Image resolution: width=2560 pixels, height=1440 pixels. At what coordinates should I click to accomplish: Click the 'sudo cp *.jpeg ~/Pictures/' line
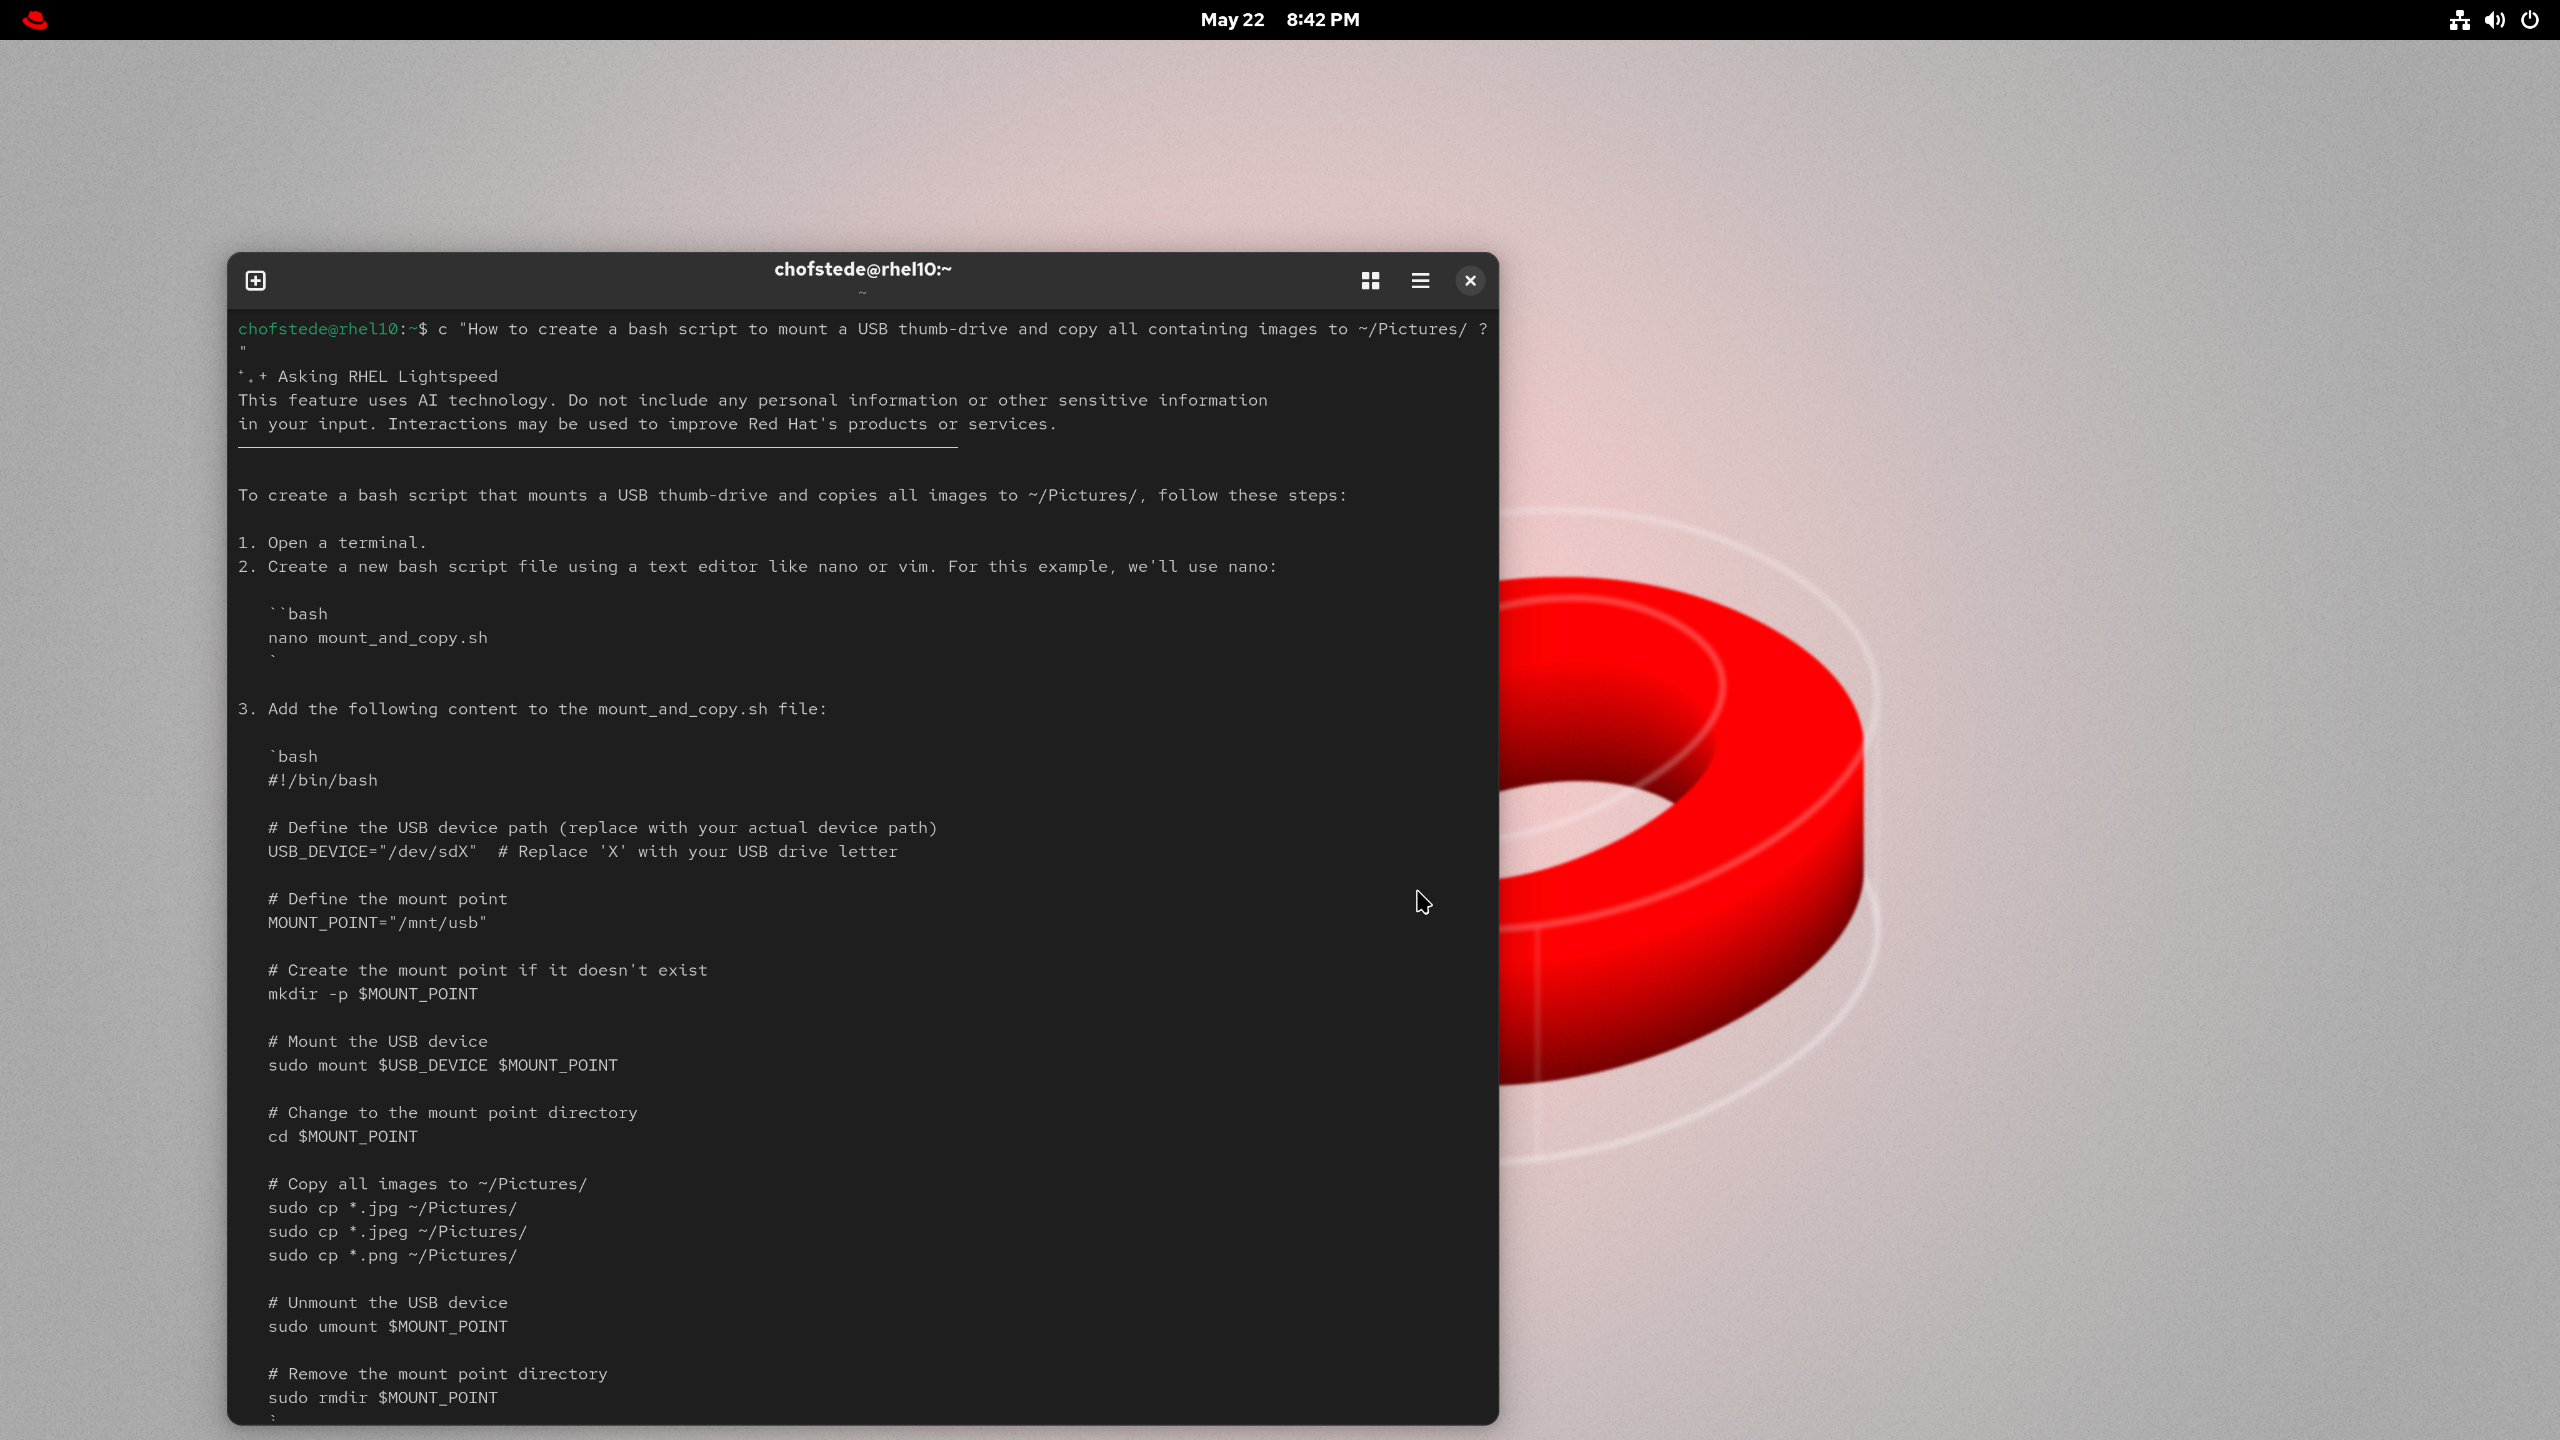coord(397,1232)
